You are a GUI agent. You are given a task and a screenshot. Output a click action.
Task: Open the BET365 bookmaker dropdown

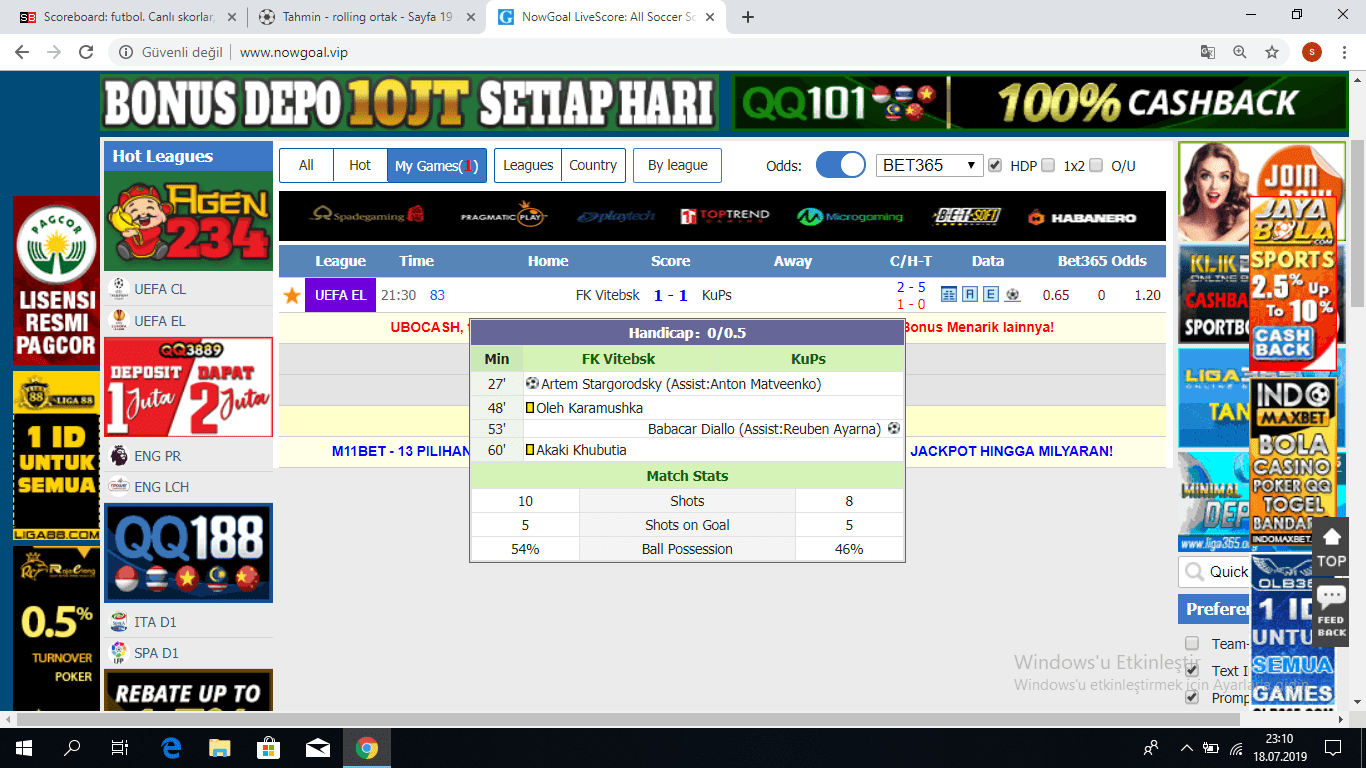930,165
